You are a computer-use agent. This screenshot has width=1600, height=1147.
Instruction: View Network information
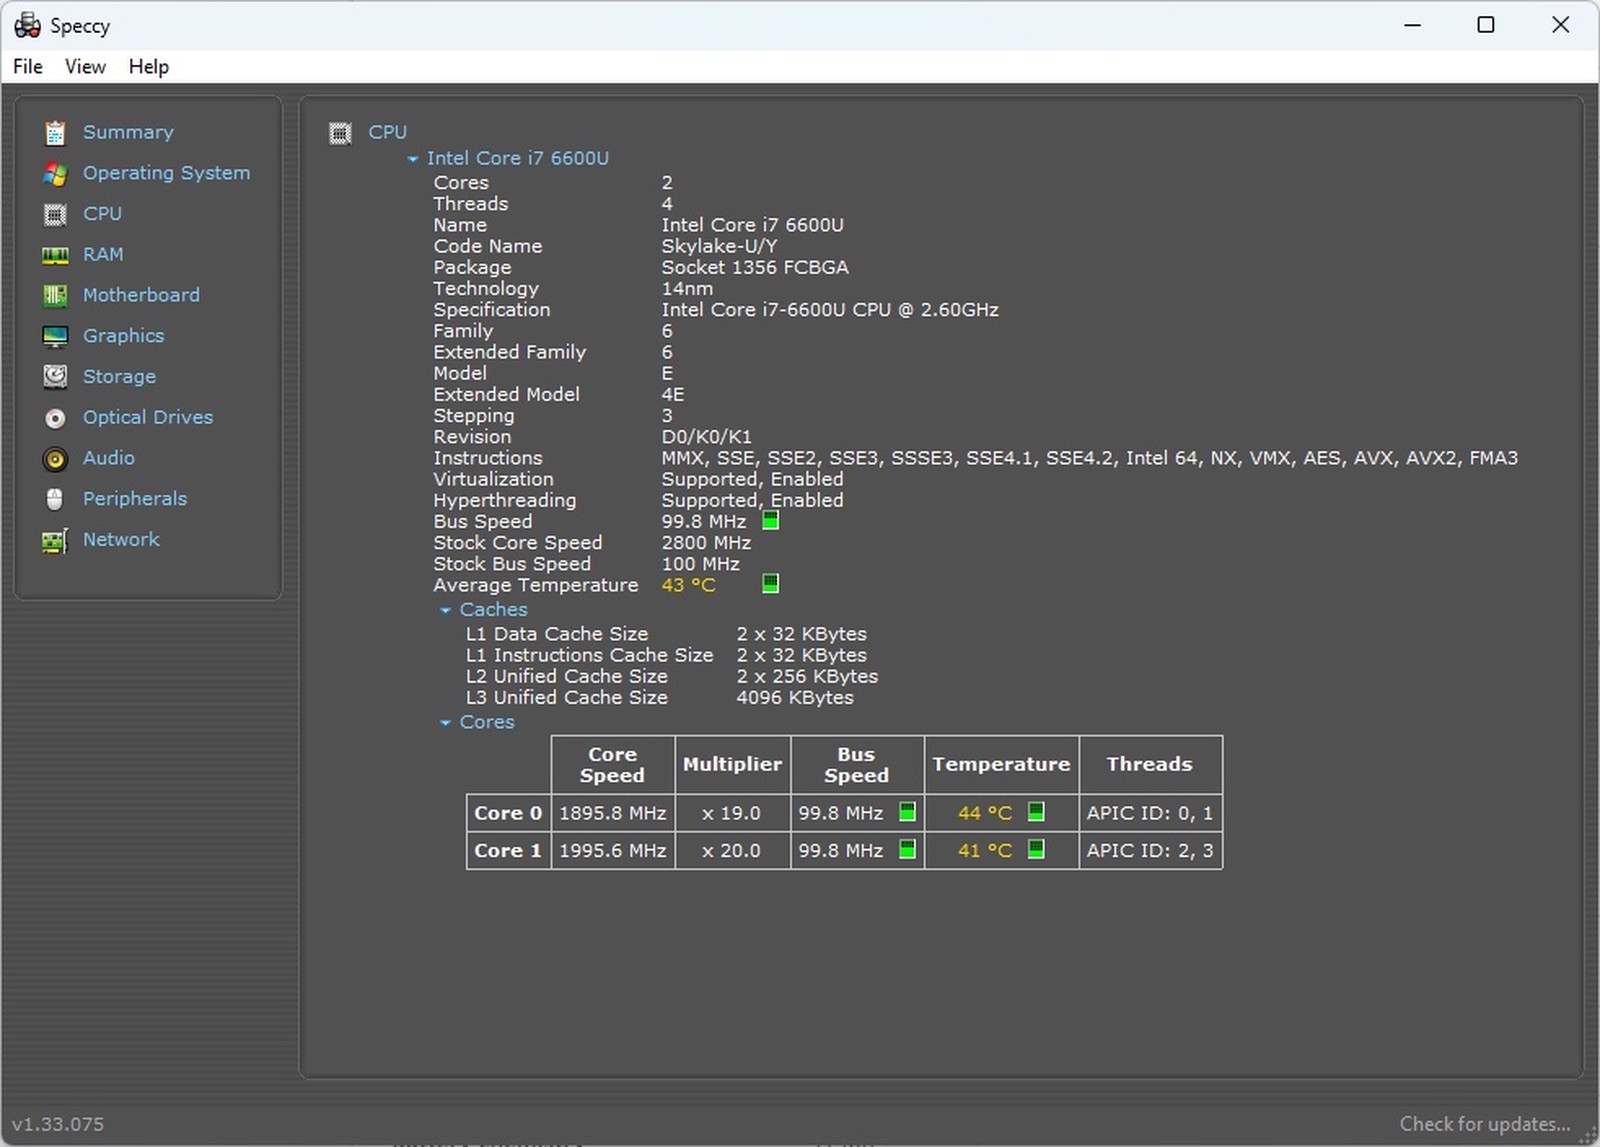click(121, 540)
